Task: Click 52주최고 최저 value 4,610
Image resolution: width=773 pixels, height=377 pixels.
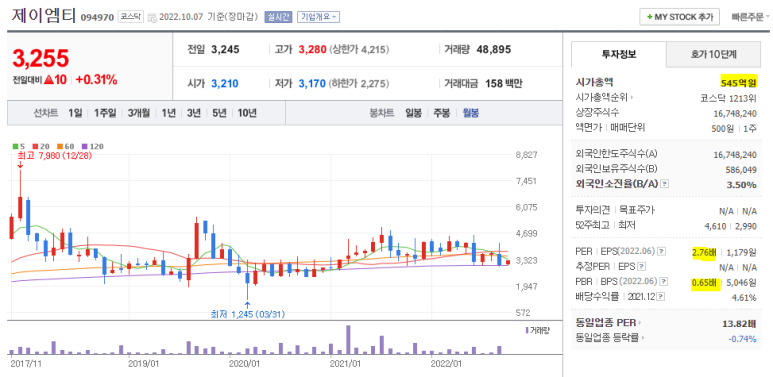Action: [x=715, y=226]
